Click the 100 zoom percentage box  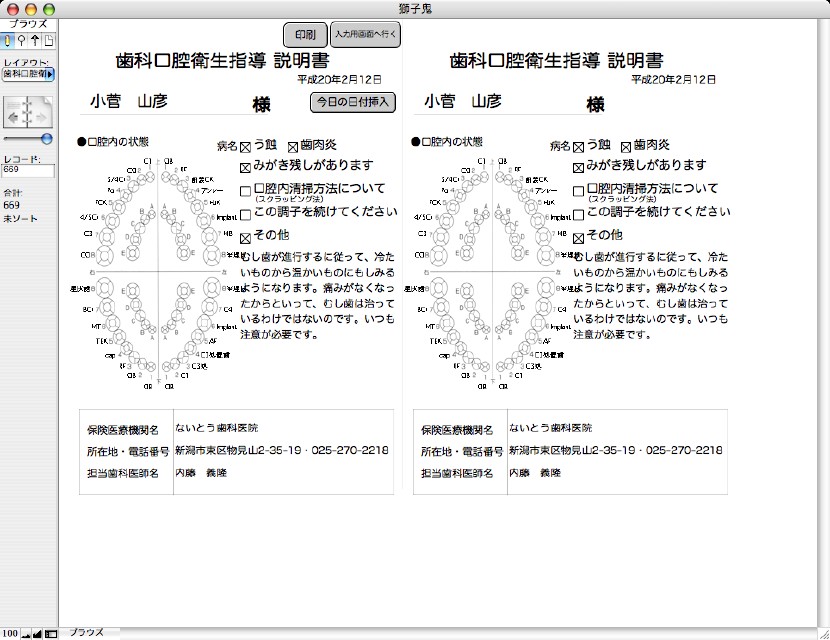[10, 634]
